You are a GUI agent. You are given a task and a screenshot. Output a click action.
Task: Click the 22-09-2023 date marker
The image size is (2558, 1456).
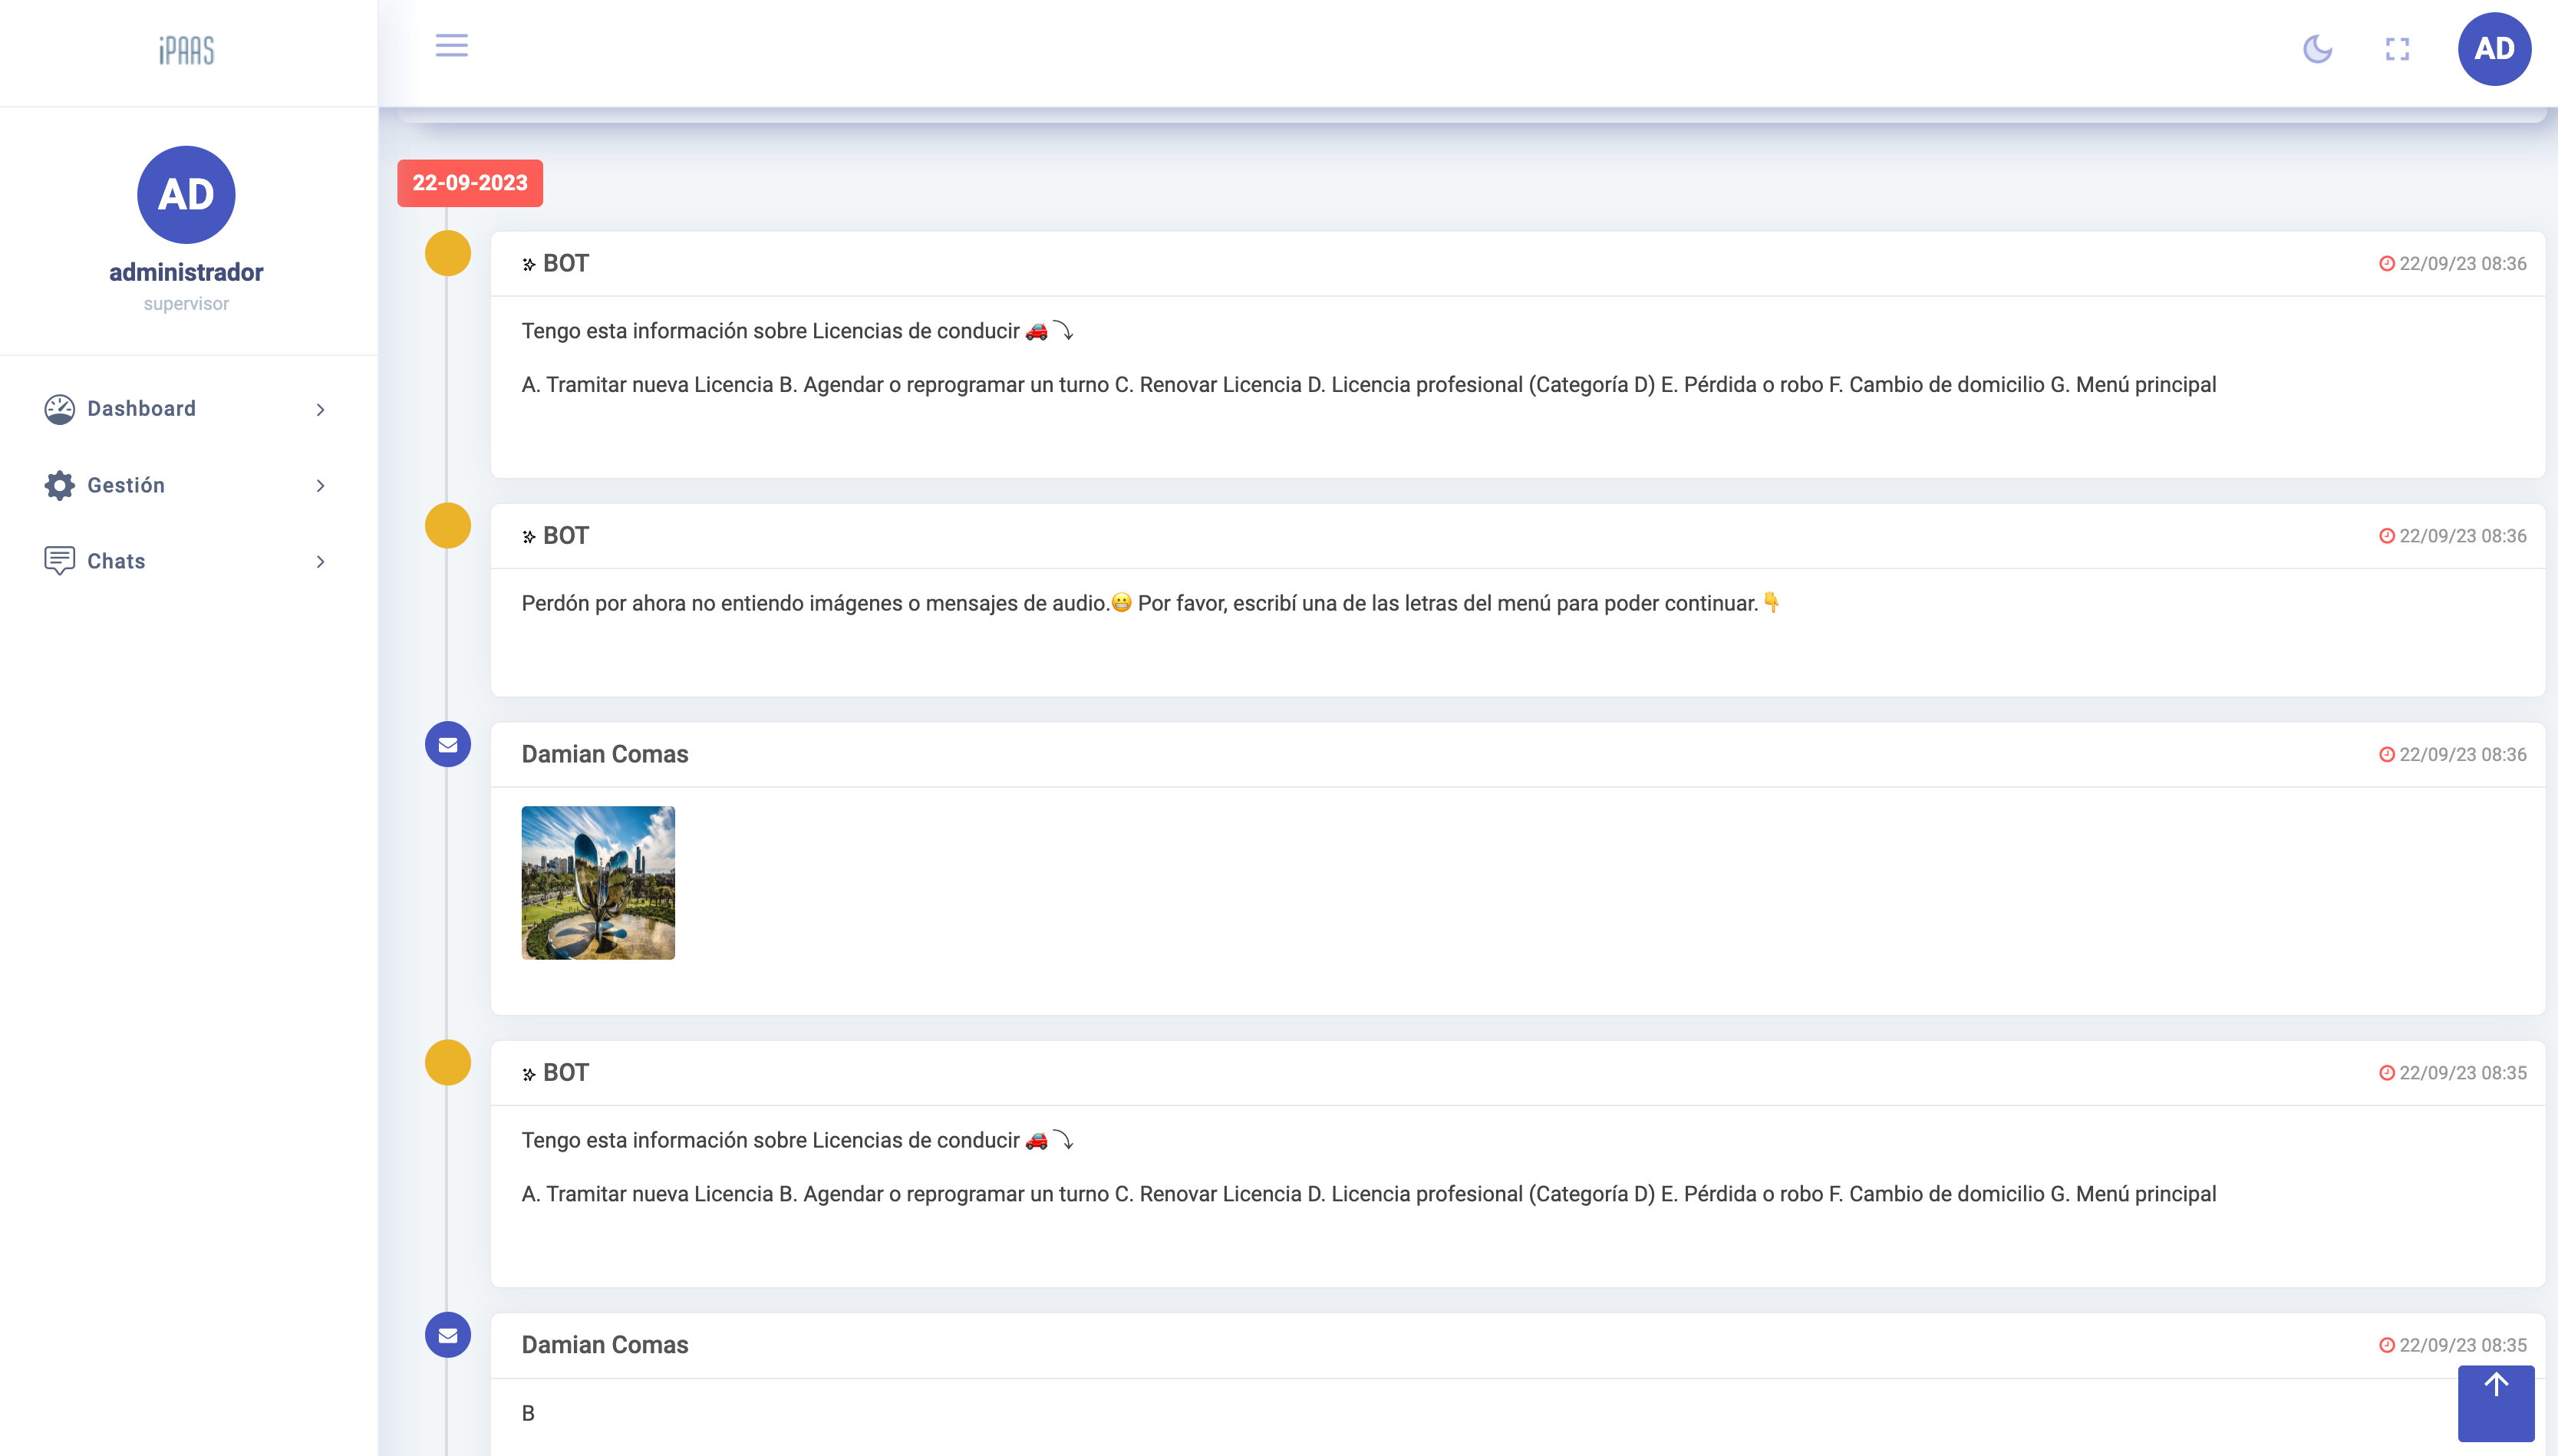(470, 183)
